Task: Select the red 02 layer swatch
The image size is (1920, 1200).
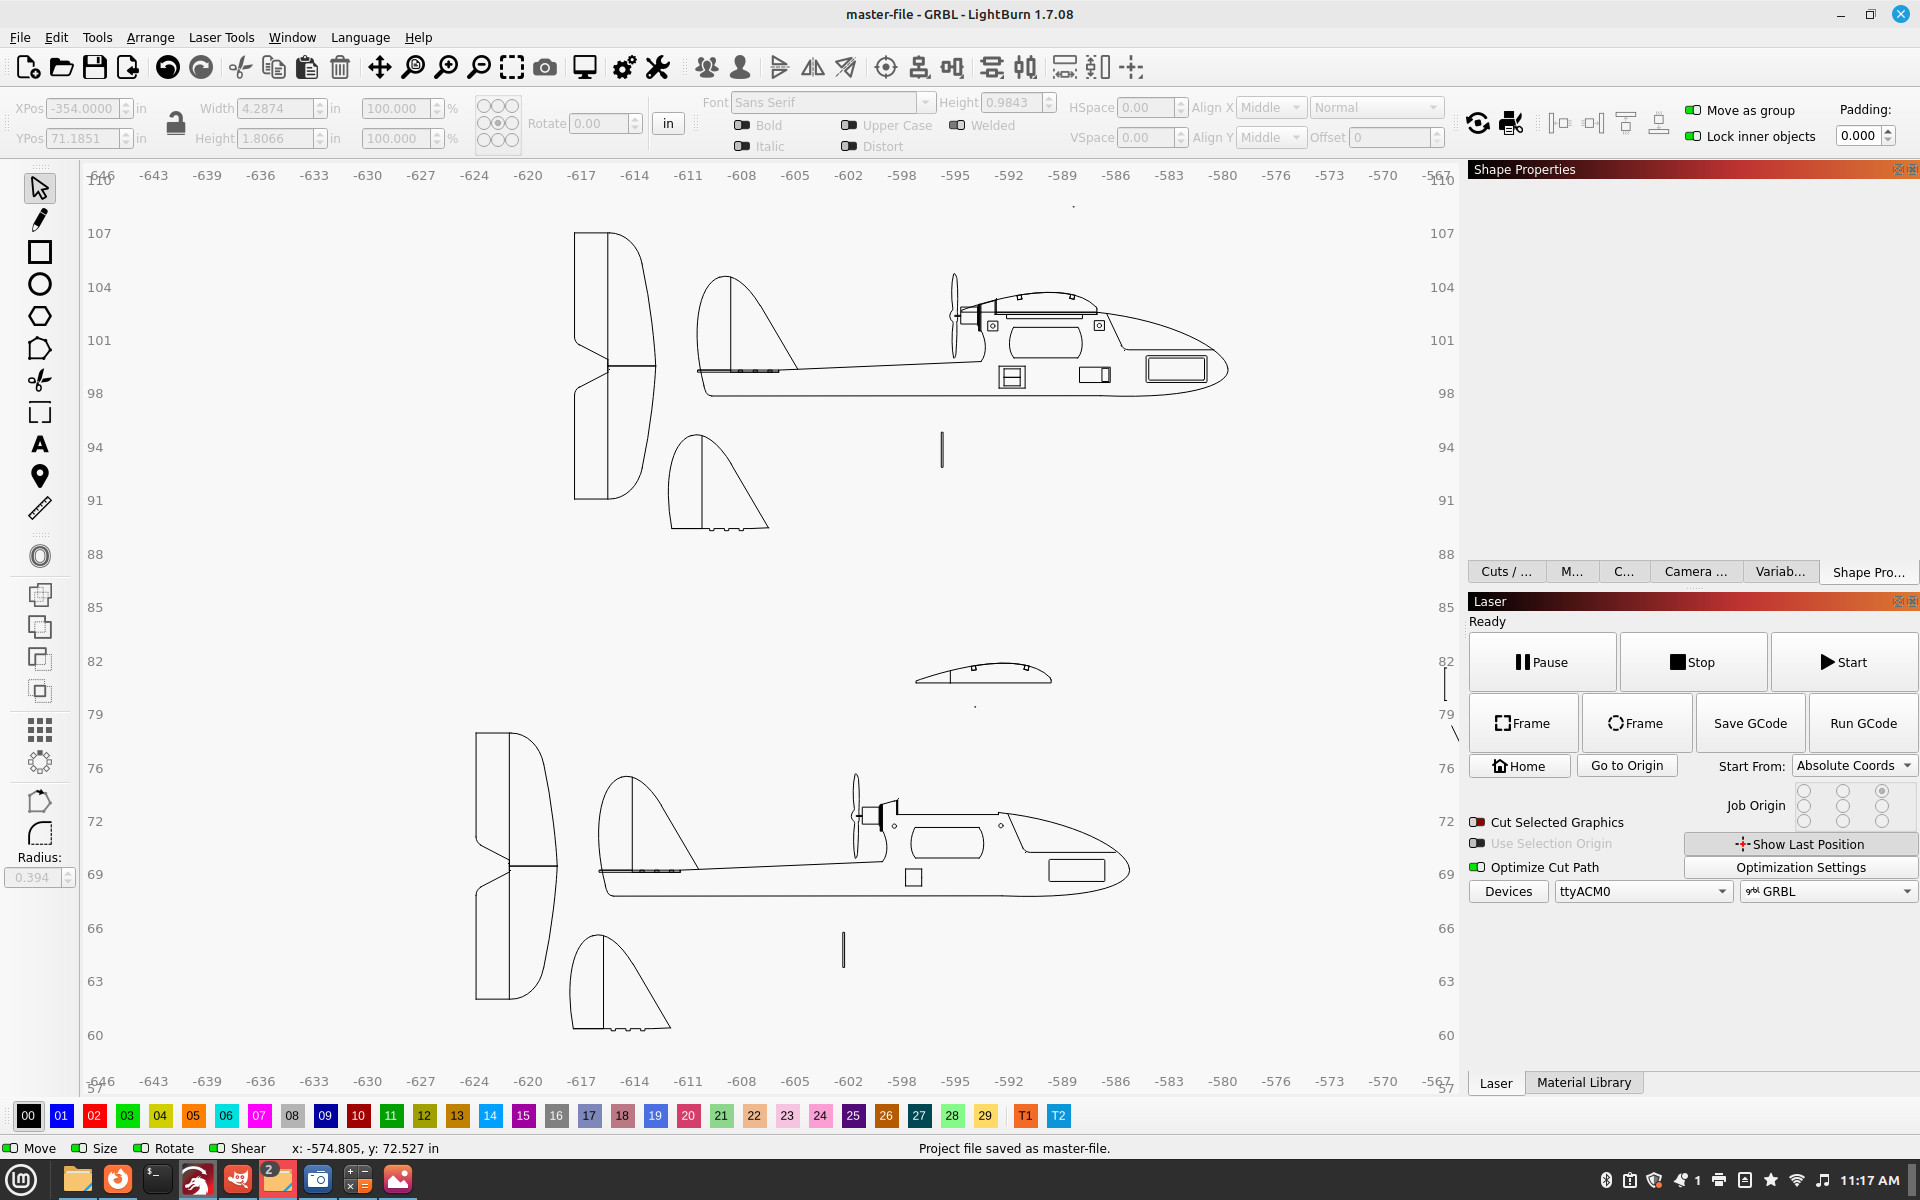Action: point(94,1115)
